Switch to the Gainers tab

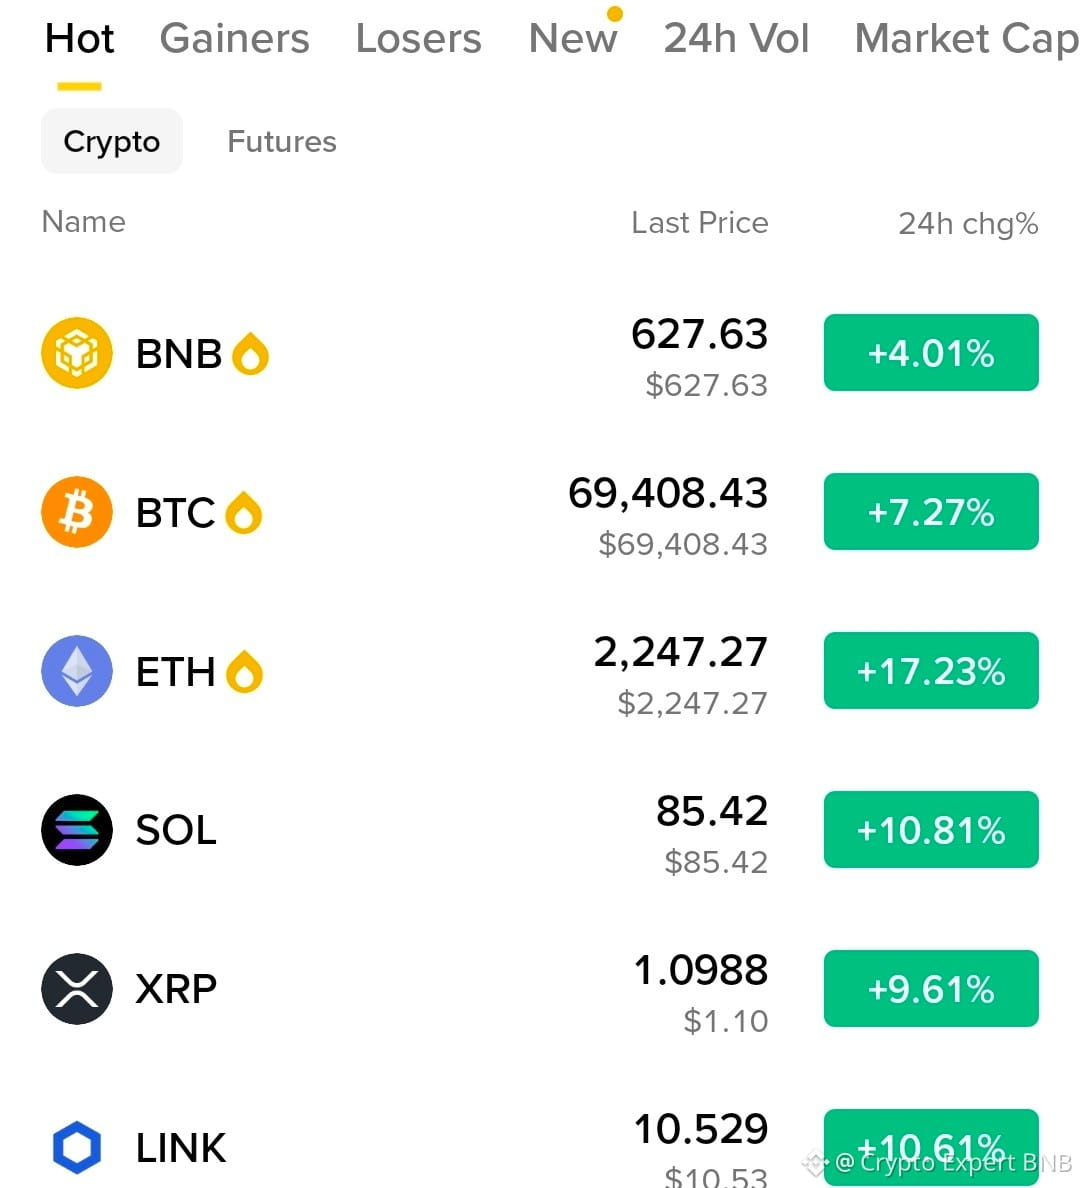click(234, 39)
